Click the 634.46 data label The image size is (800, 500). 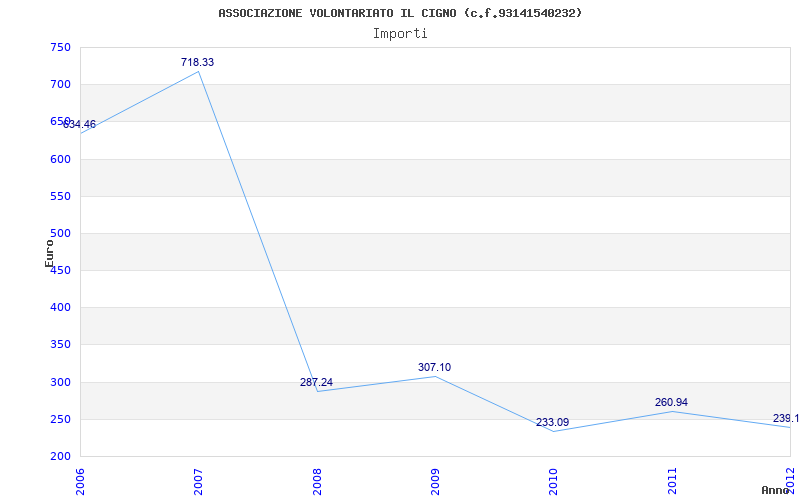(79, 124)
